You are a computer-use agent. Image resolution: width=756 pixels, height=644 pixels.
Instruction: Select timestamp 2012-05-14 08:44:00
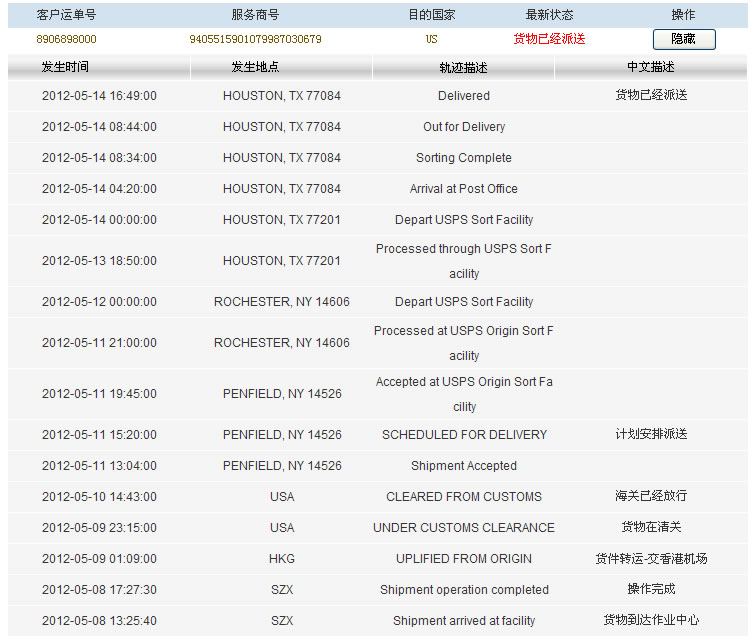99,127
